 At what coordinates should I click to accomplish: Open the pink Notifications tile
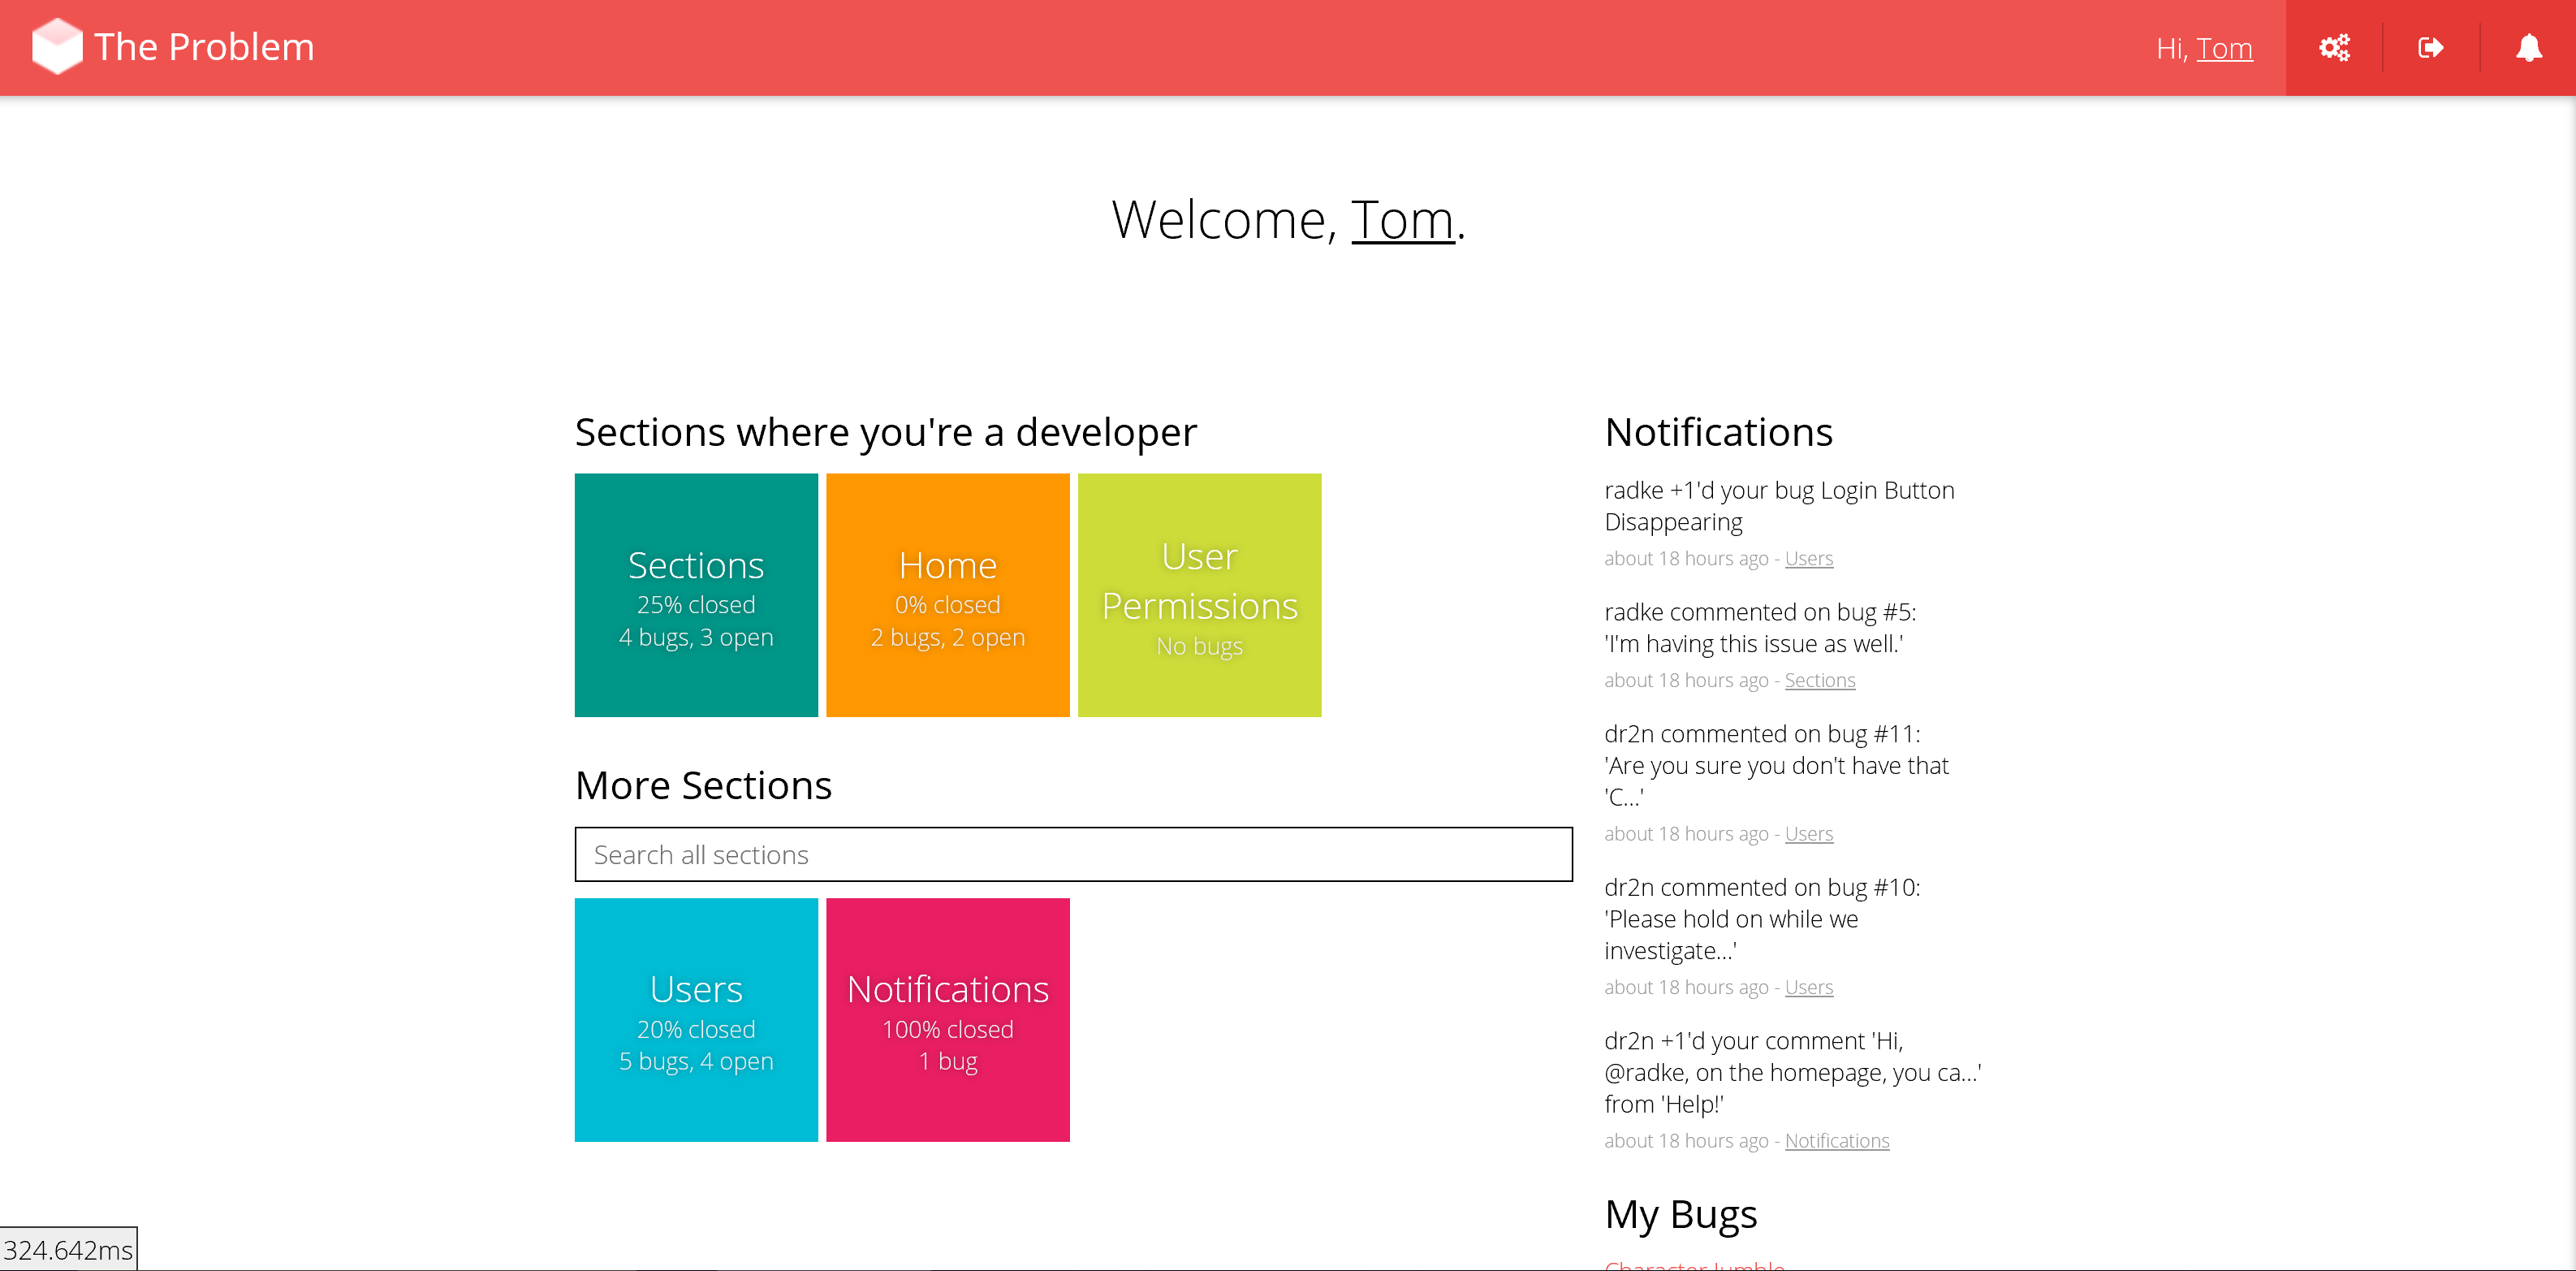947,1019
